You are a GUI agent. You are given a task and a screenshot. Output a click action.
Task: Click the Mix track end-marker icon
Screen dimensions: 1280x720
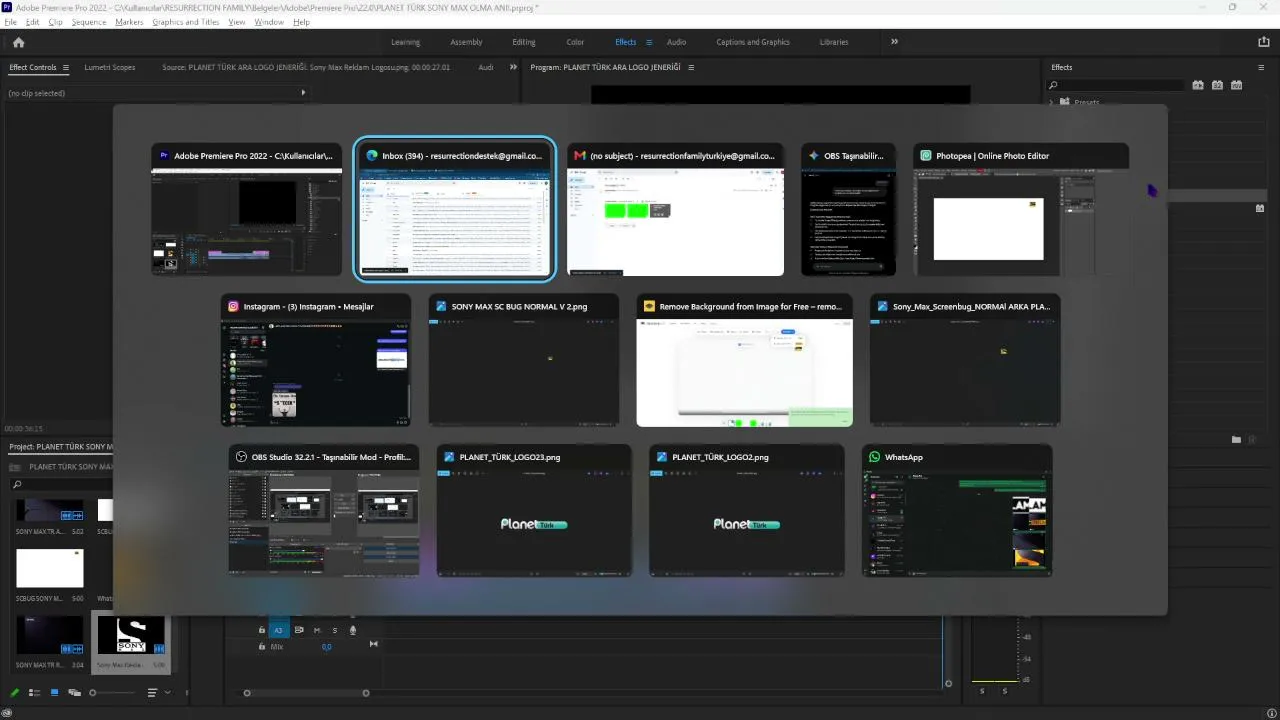[x=373, y=644]
